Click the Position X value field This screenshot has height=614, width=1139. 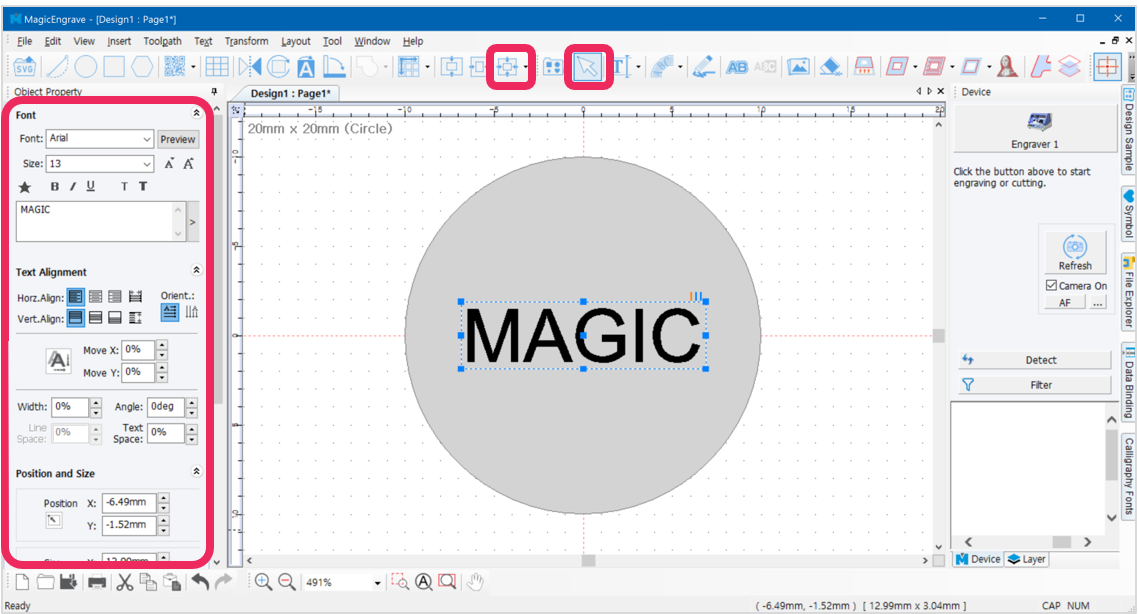[129, 502]
